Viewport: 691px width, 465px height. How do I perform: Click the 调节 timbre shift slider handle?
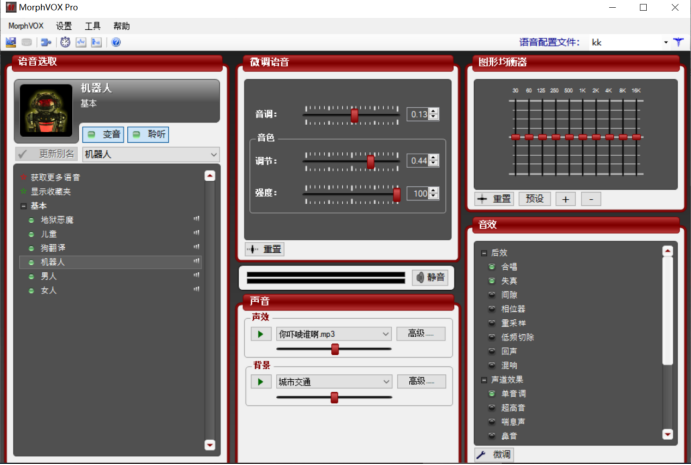371,162
